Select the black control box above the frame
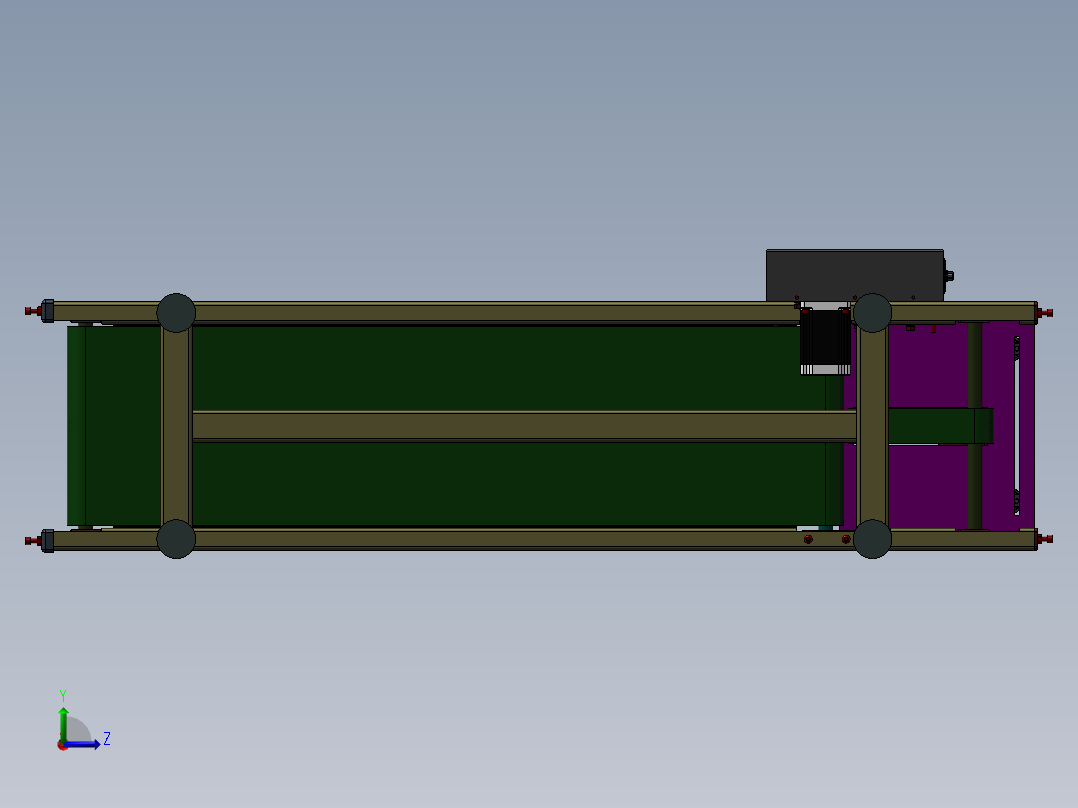This screenshot has width=1078, height=808. click(855, 275)
